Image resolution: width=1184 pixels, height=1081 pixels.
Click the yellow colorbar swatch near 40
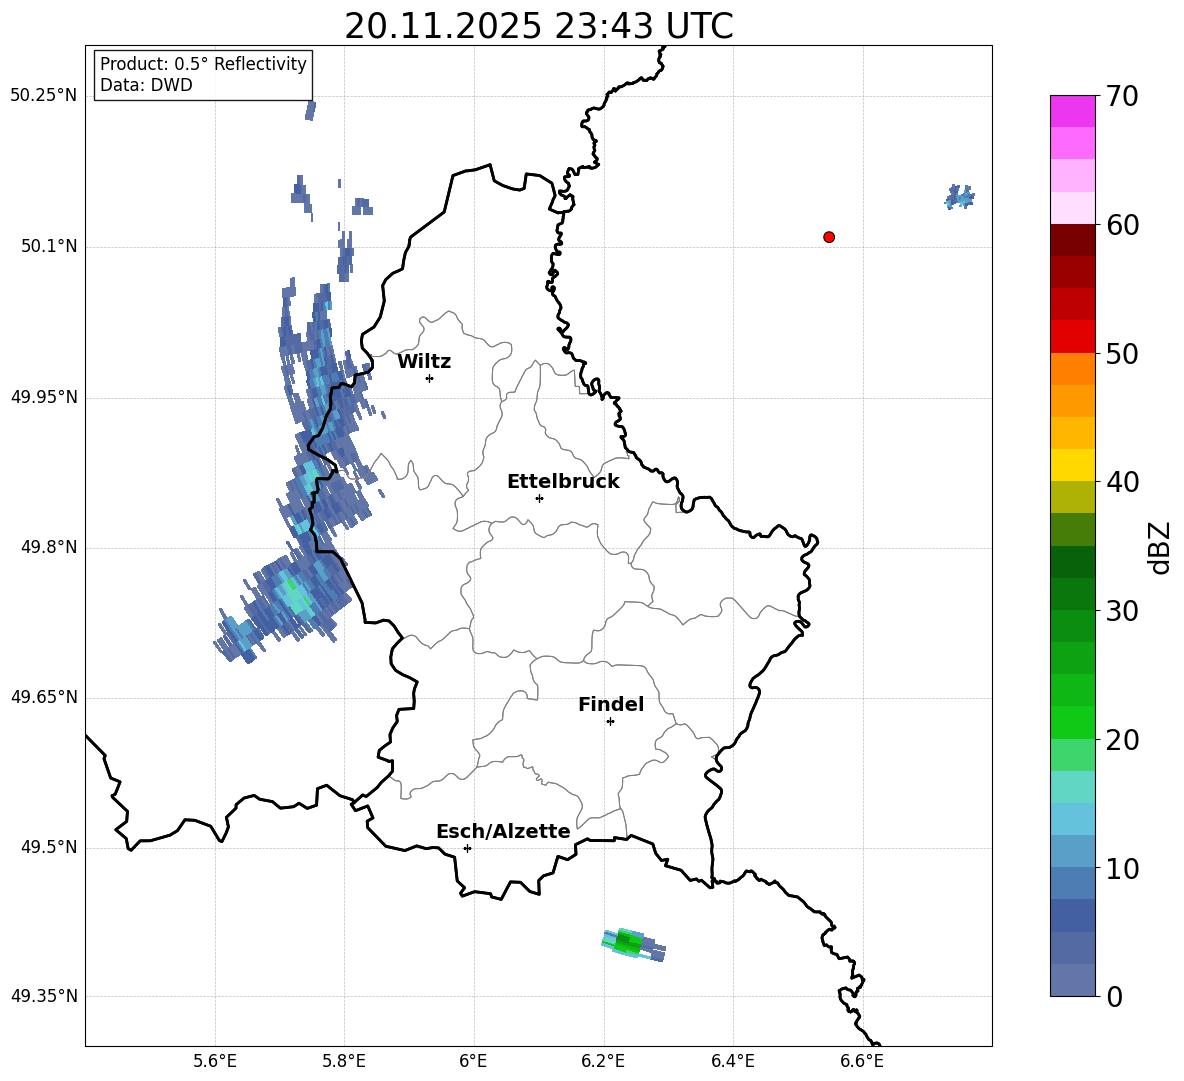[x=1073, y=465]
